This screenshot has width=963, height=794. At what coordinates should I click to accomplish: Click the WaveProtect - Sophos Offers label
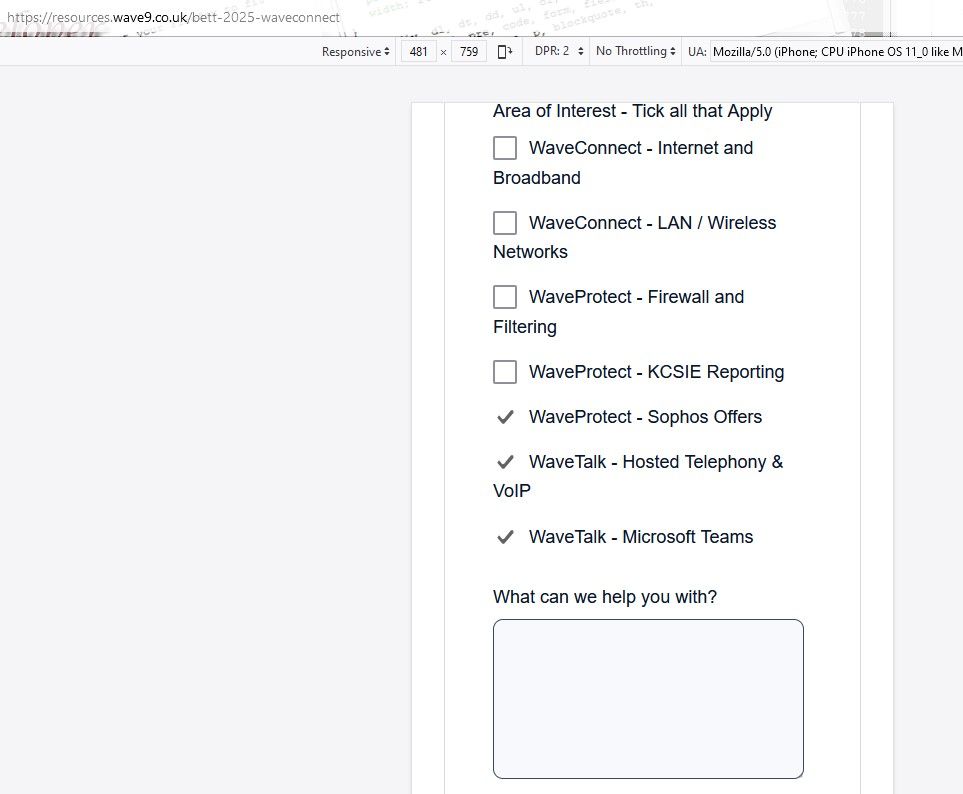(645, 417)
